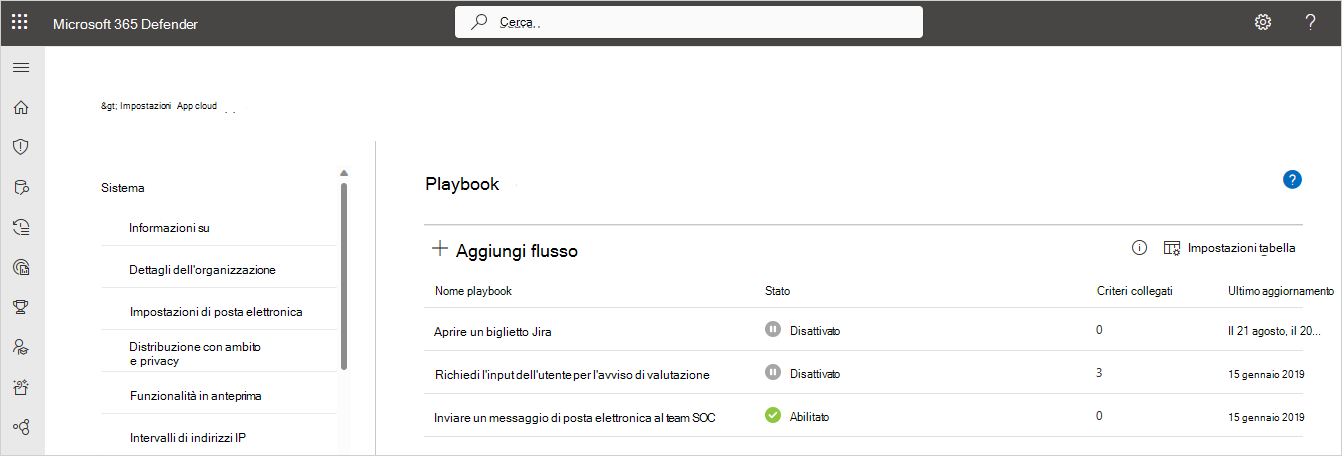Select Funzionalità in anteprima
Screen dimensions: 1342x456
pos(195,396)
